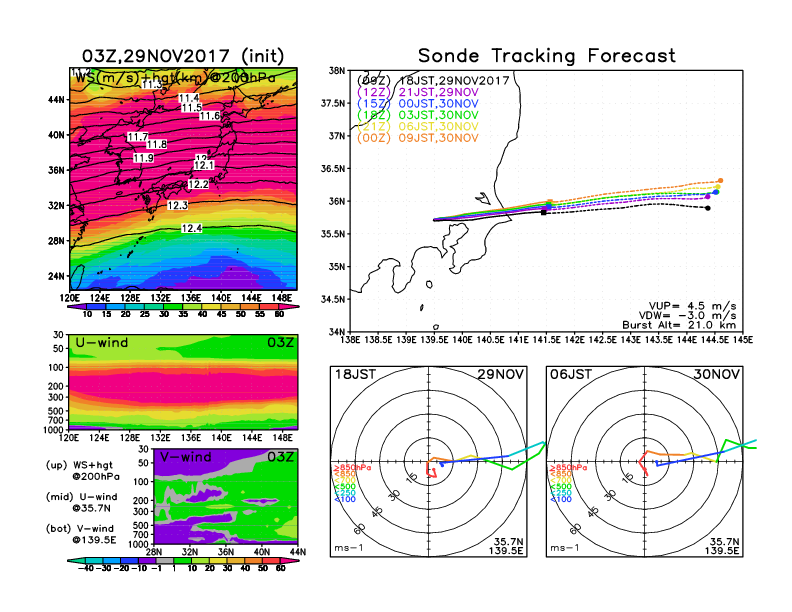The height and width of the screenshot is (612, 792).
Task: Click the "VUP= 4.5 m/s" value
Action: tap(692, 306)
